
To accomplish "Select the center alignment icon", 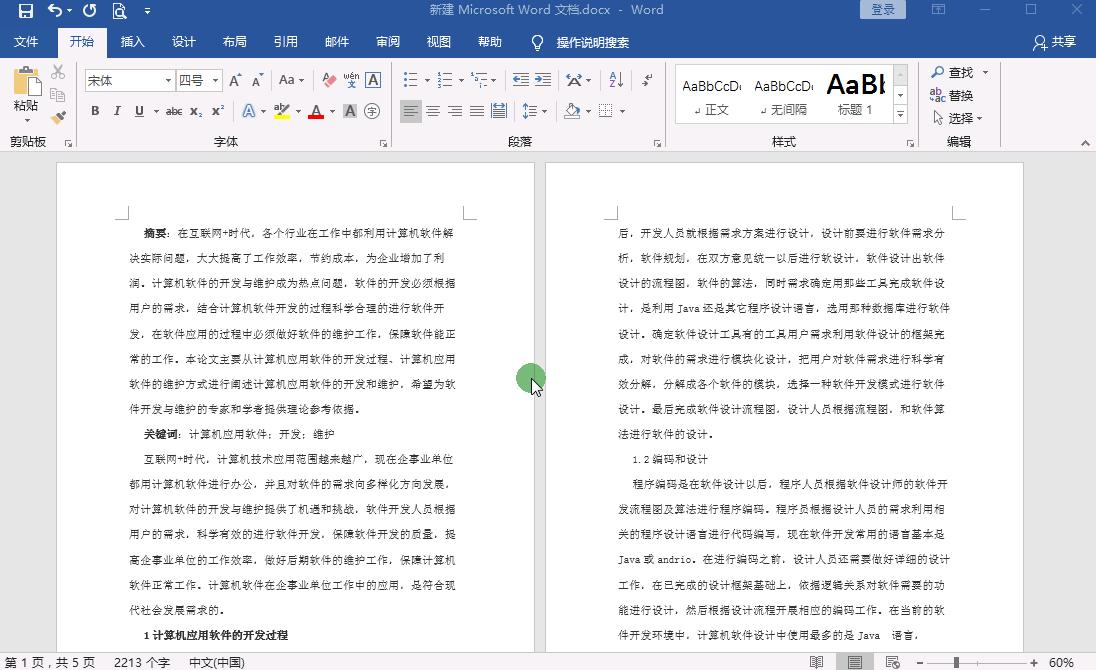I will point(431,111).
